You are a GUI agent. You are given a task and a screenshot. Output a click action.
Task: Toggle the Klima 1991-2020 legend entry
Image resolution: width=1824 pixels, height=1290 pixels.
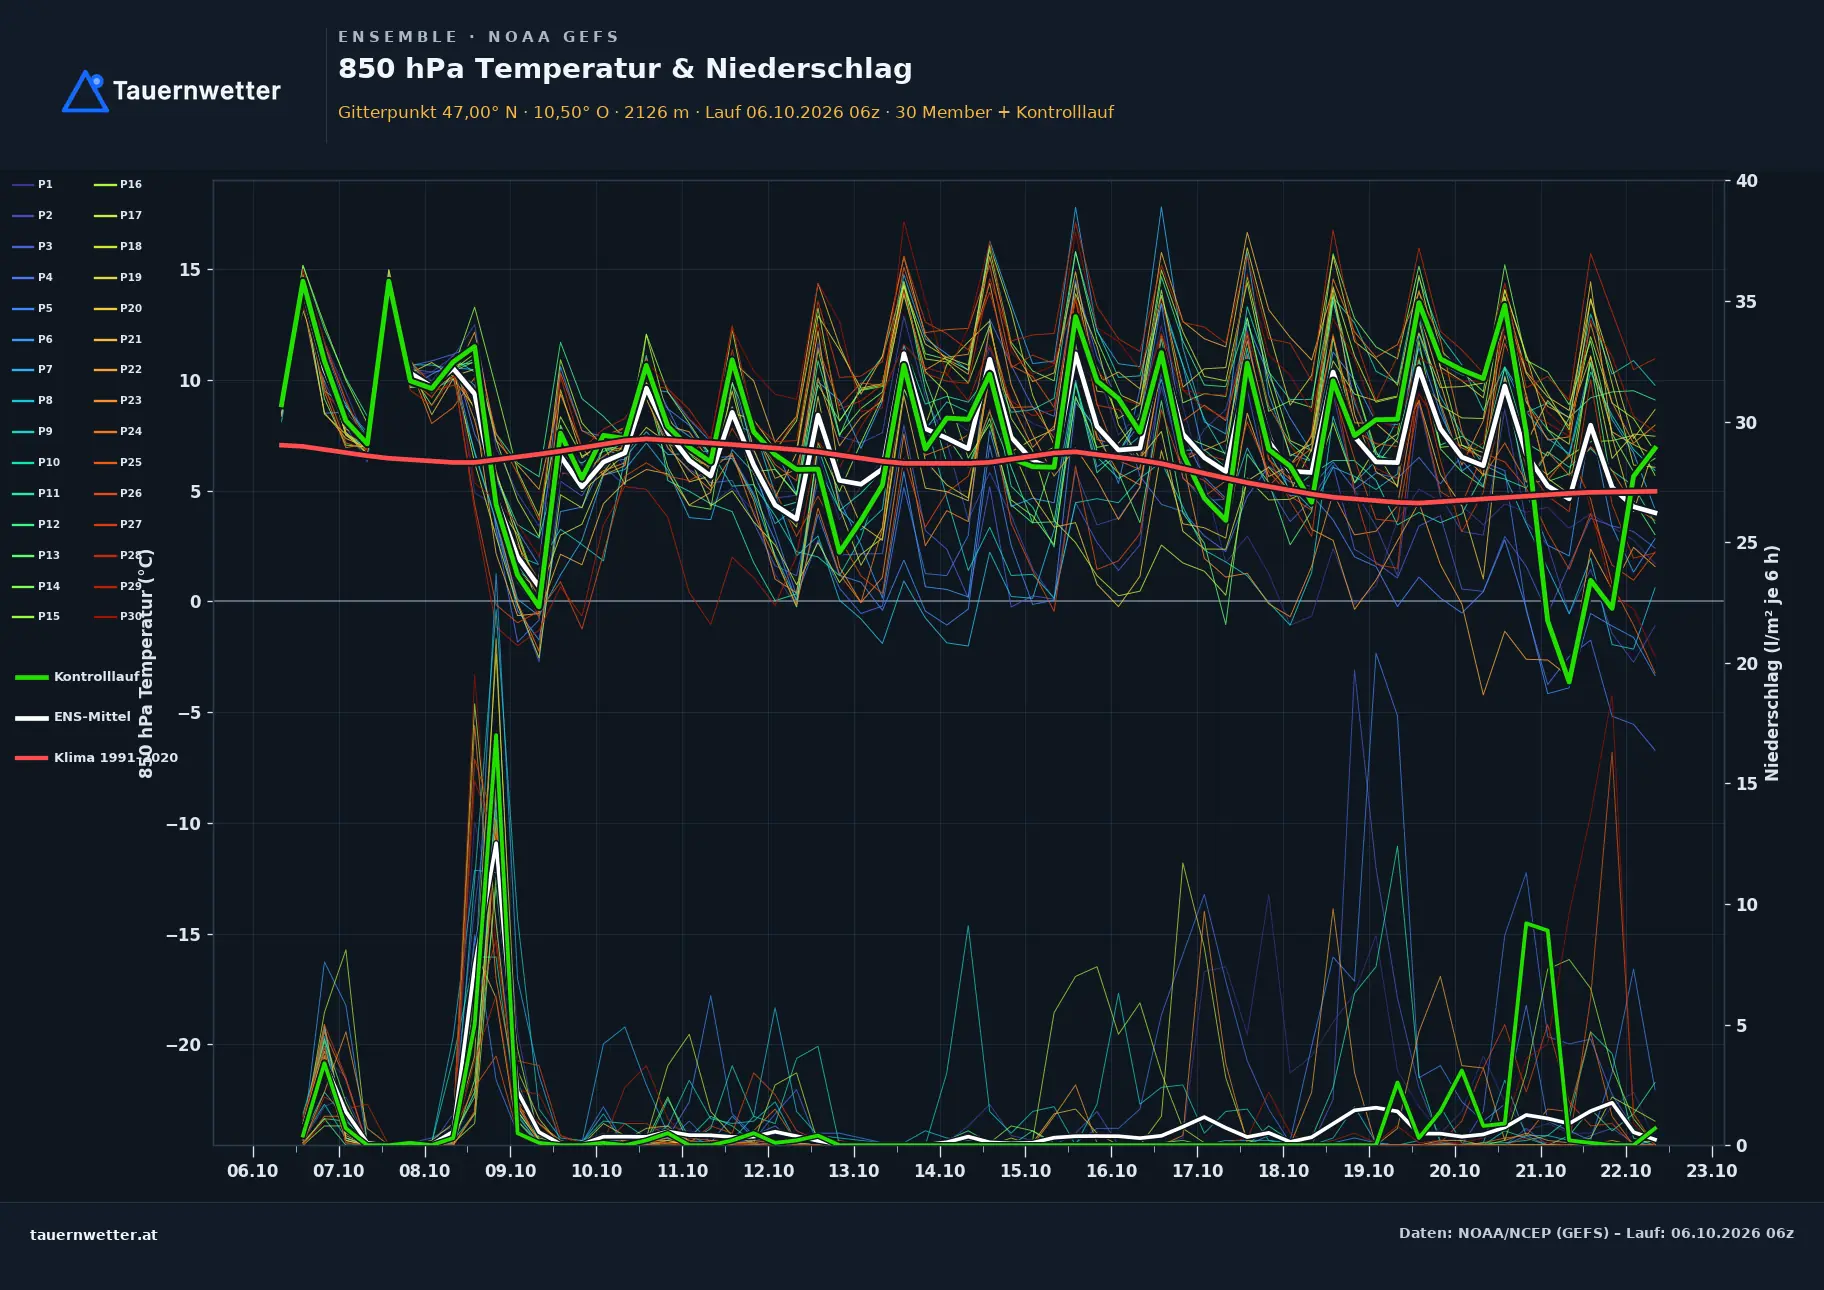click(x=96, y=757)
